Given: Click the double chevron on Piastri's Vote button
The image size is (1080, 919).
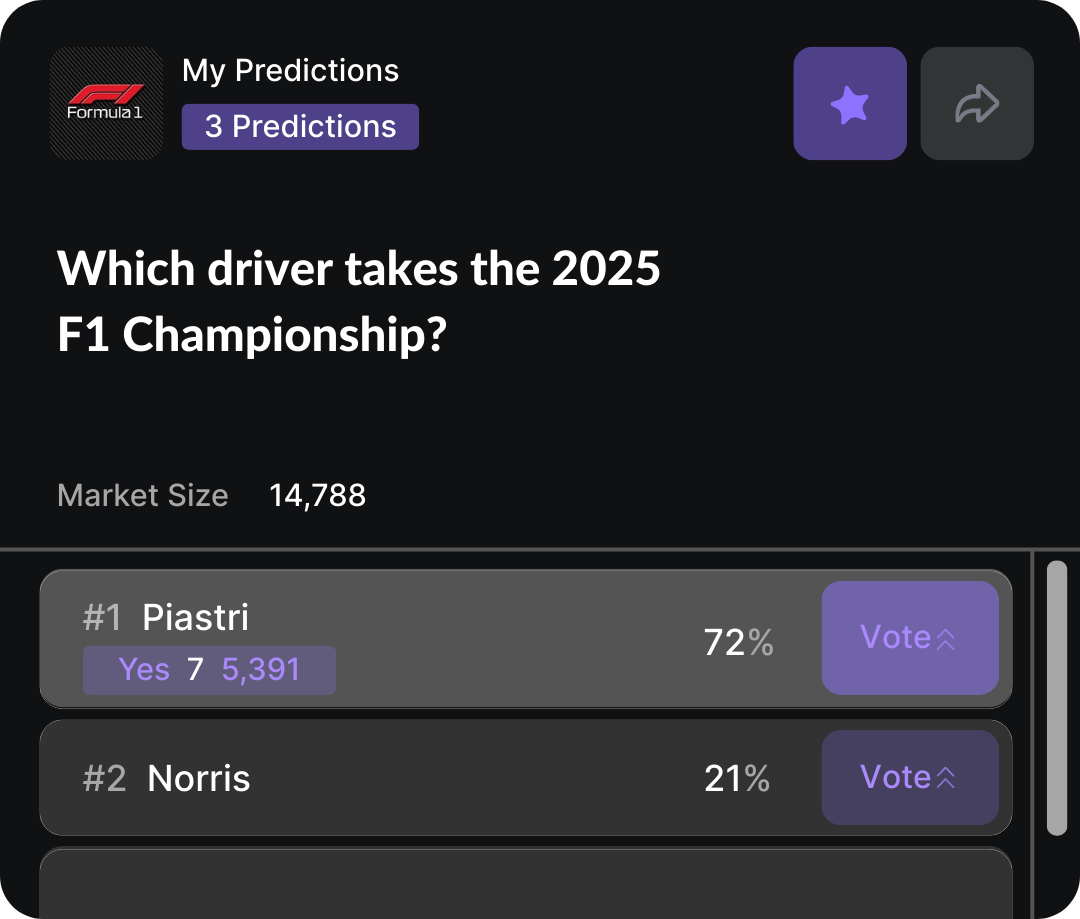Looking at the screenshot, I should pos(945,639).
